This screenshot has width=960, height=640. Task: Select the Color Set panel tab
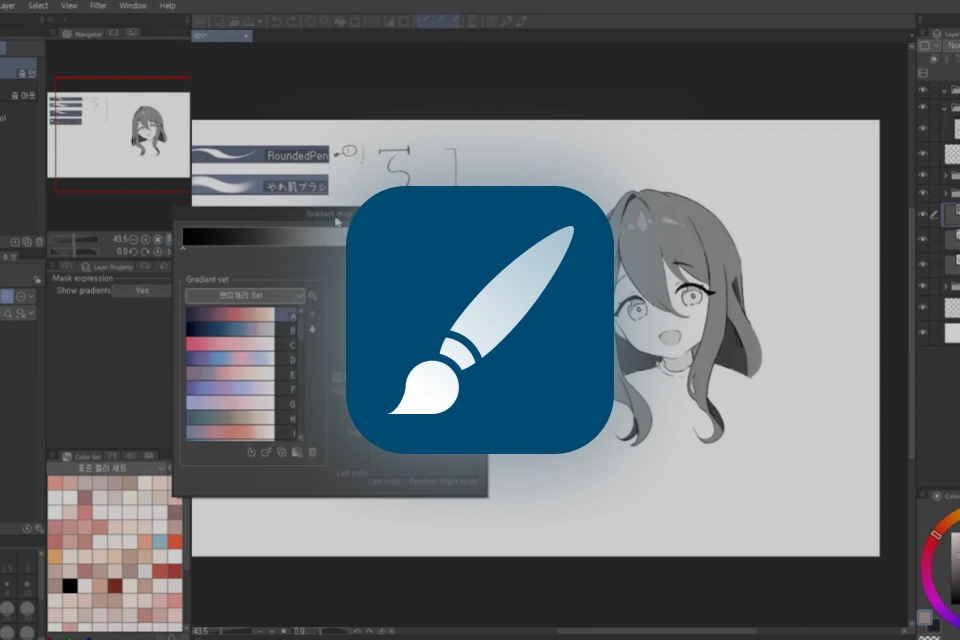click(x=82, y=457)
